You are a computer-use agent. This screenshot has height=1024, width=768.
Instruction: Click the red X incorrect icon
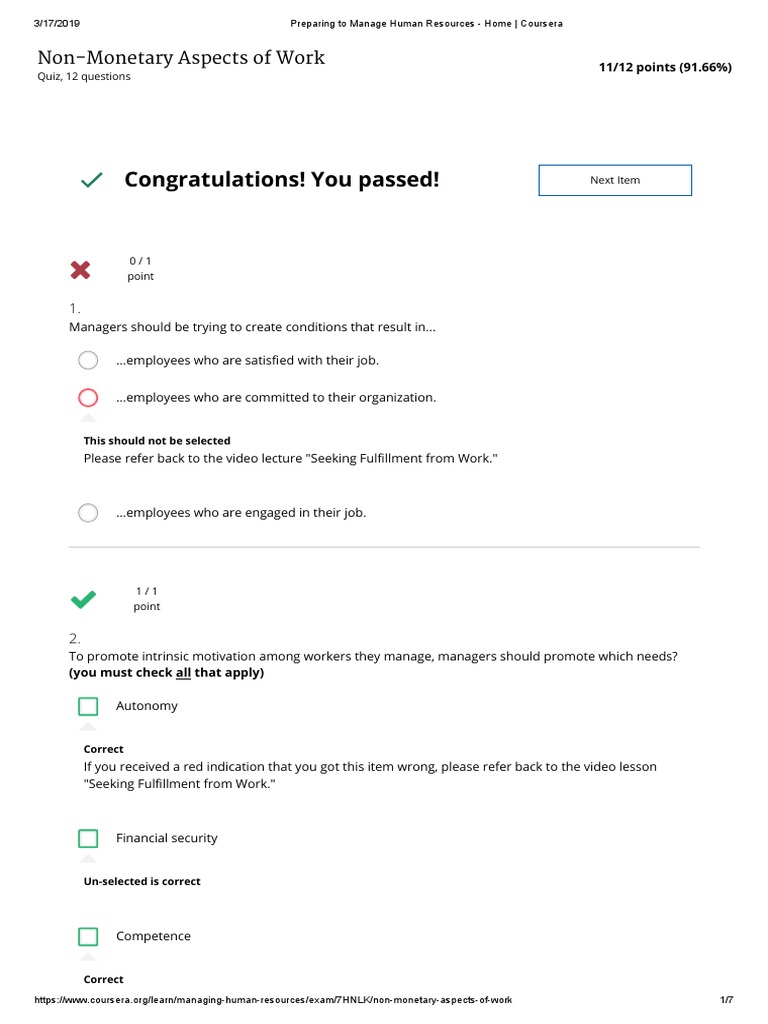tap(81, 269)
